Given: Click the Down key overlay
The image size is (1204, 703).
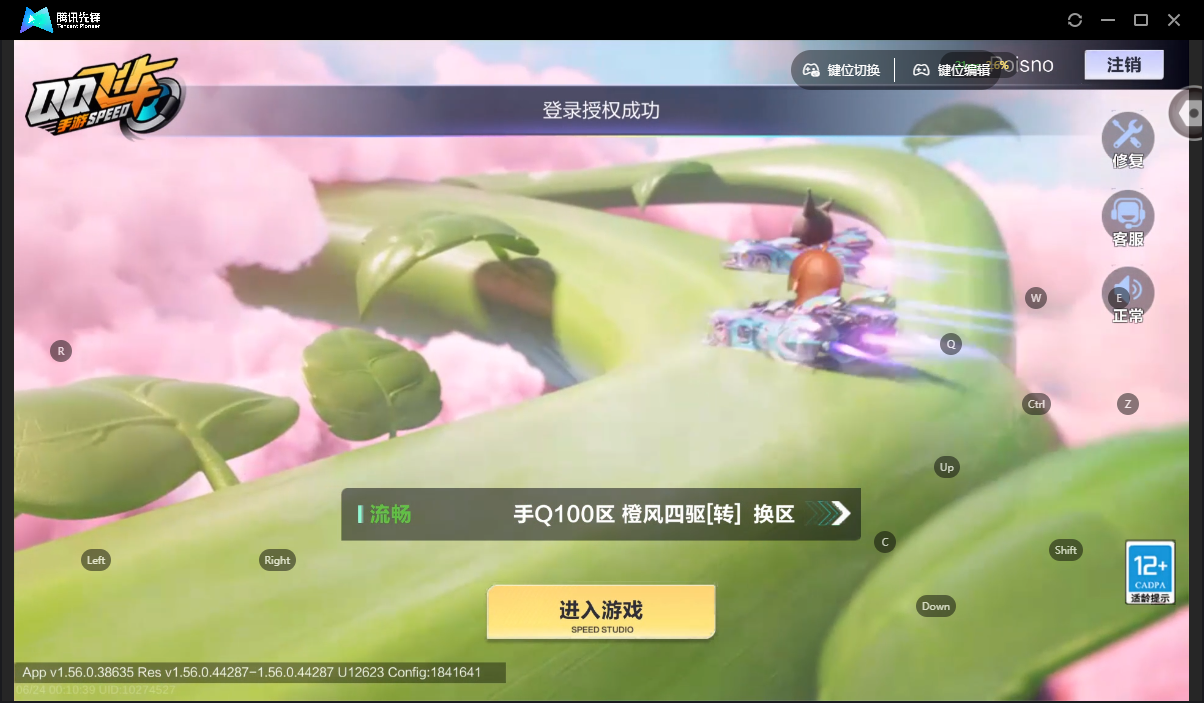Looking at the screenshot, I should (x=936, y=606).
